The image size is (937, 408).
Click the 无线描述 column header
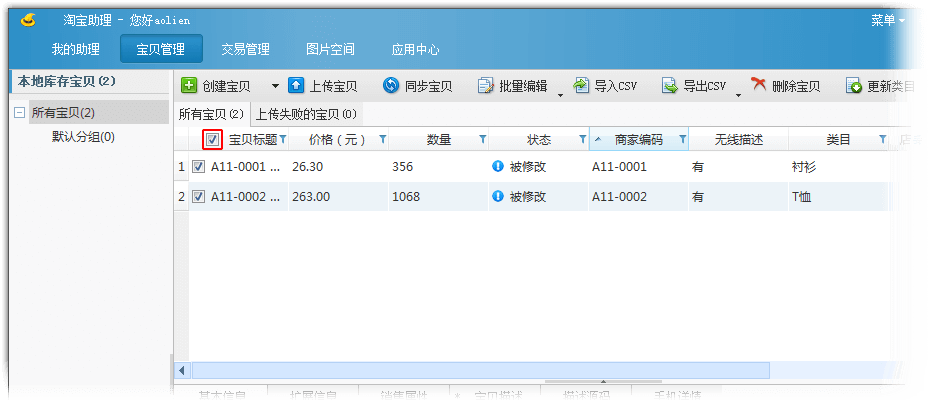739,140
